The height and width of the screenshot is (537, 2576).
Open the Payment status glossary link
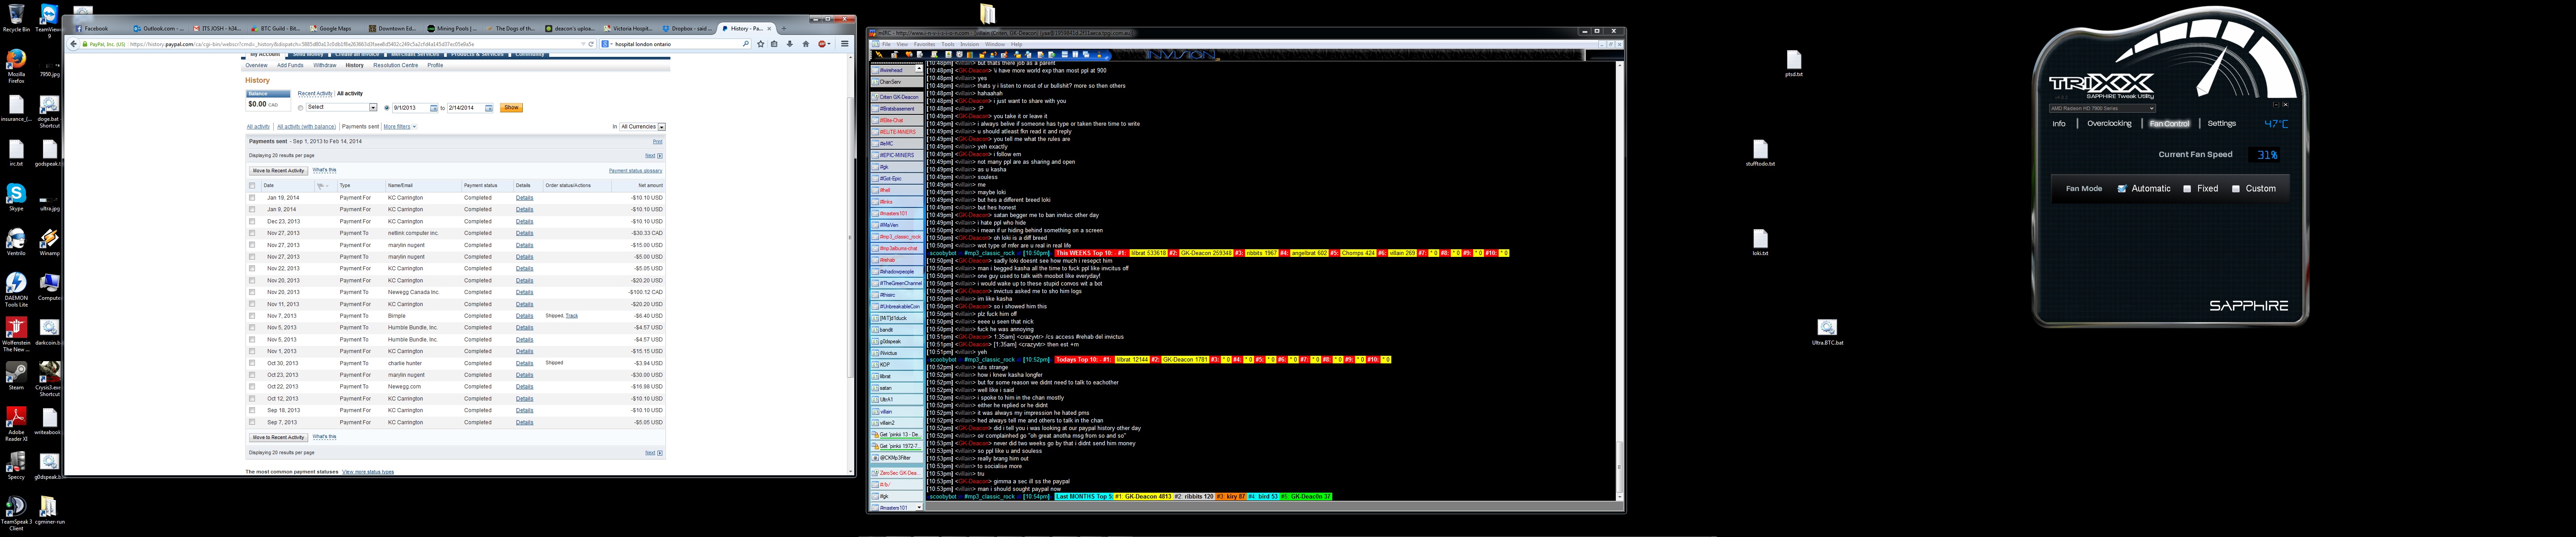635,171
